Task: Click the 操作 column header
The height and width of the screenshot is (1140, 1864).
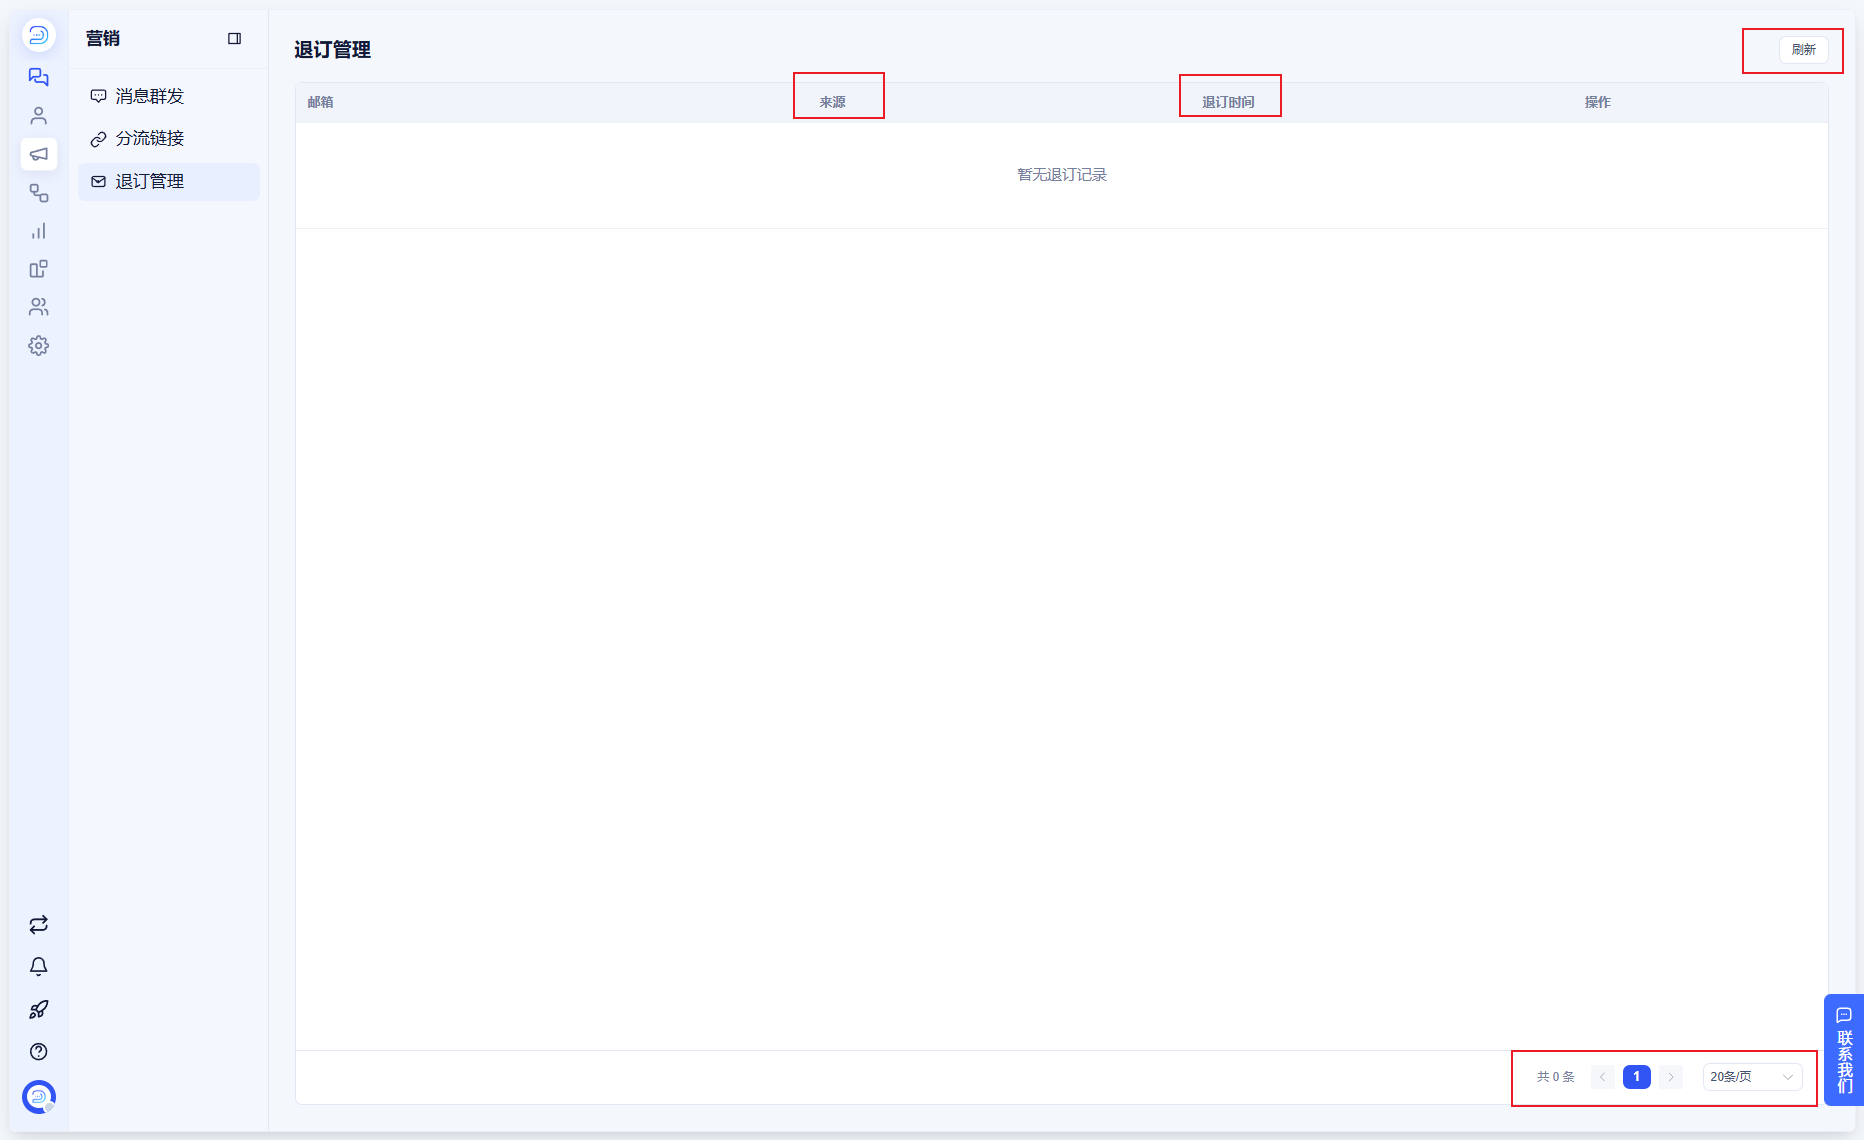Action: [1597, 102]
